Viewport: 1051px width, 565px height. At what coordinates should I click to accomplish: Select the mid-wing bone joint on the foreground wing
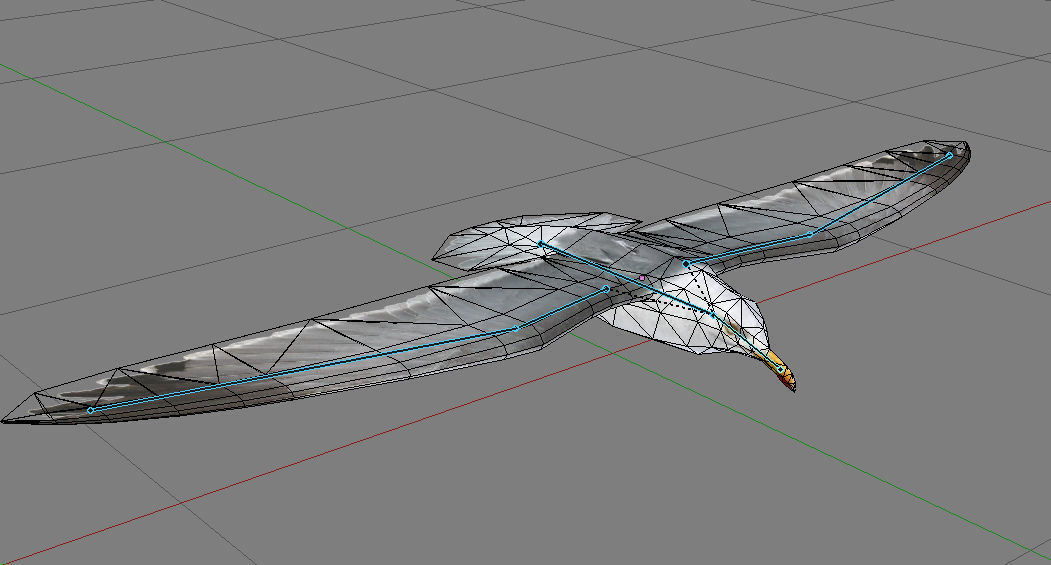tap(515, 328)
